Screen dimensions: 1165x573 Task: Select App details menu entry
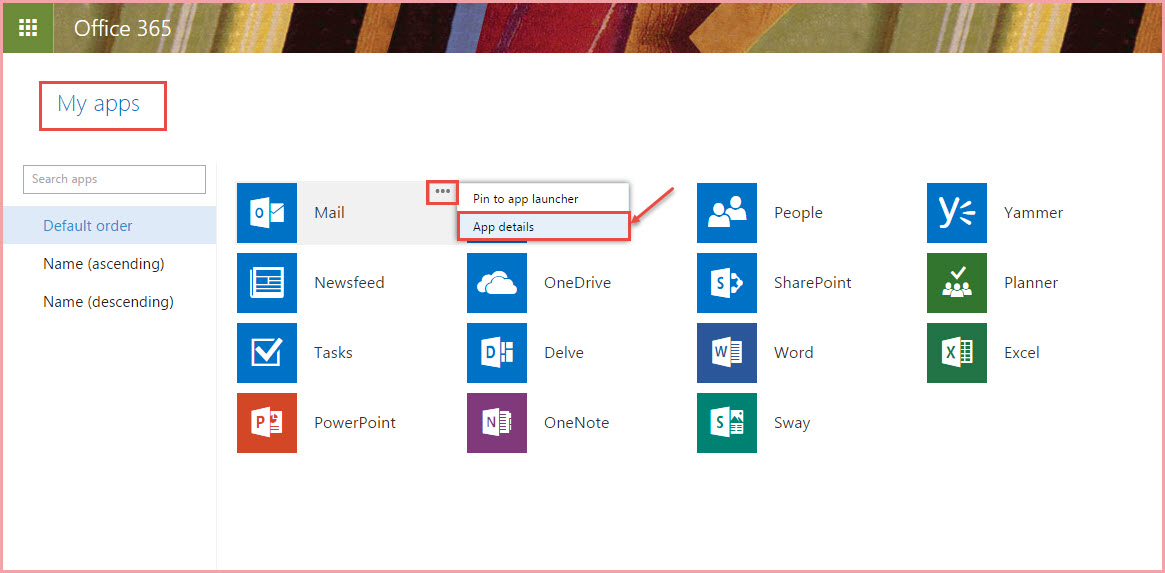[543, 227]
